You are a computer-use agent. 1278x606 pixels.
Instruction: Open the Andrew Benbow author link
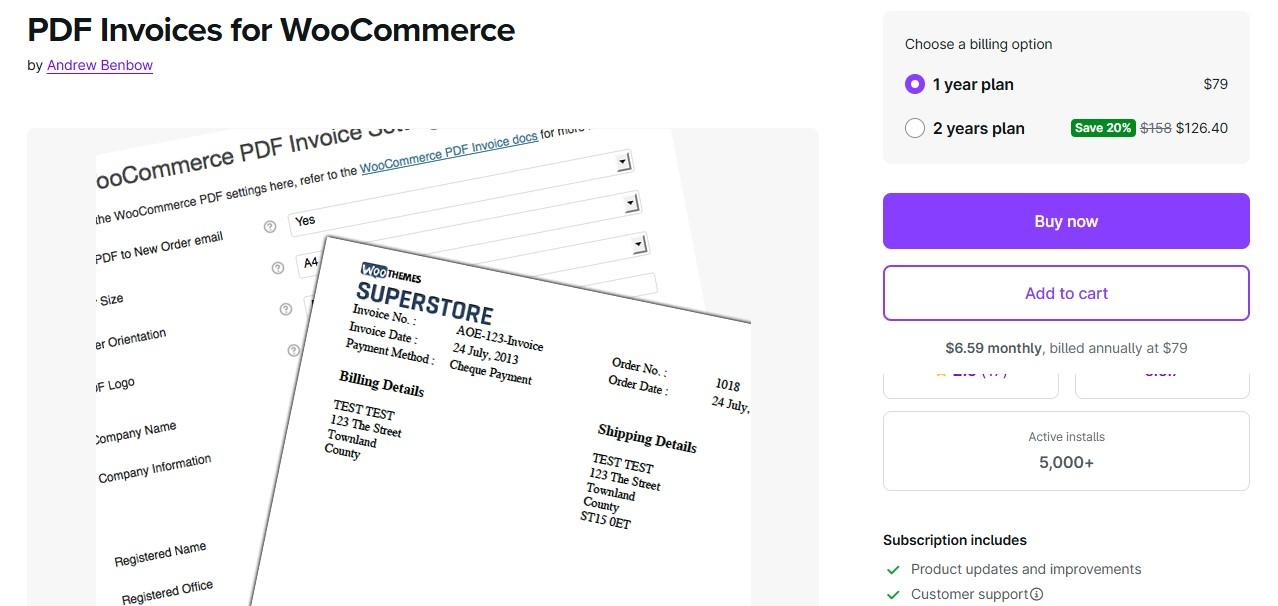(100, 65)
